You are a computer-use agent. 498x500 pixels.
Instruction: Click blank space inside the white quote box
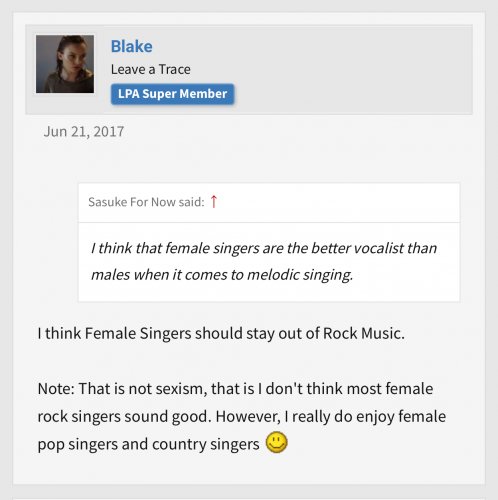click(x=407, y=275)
